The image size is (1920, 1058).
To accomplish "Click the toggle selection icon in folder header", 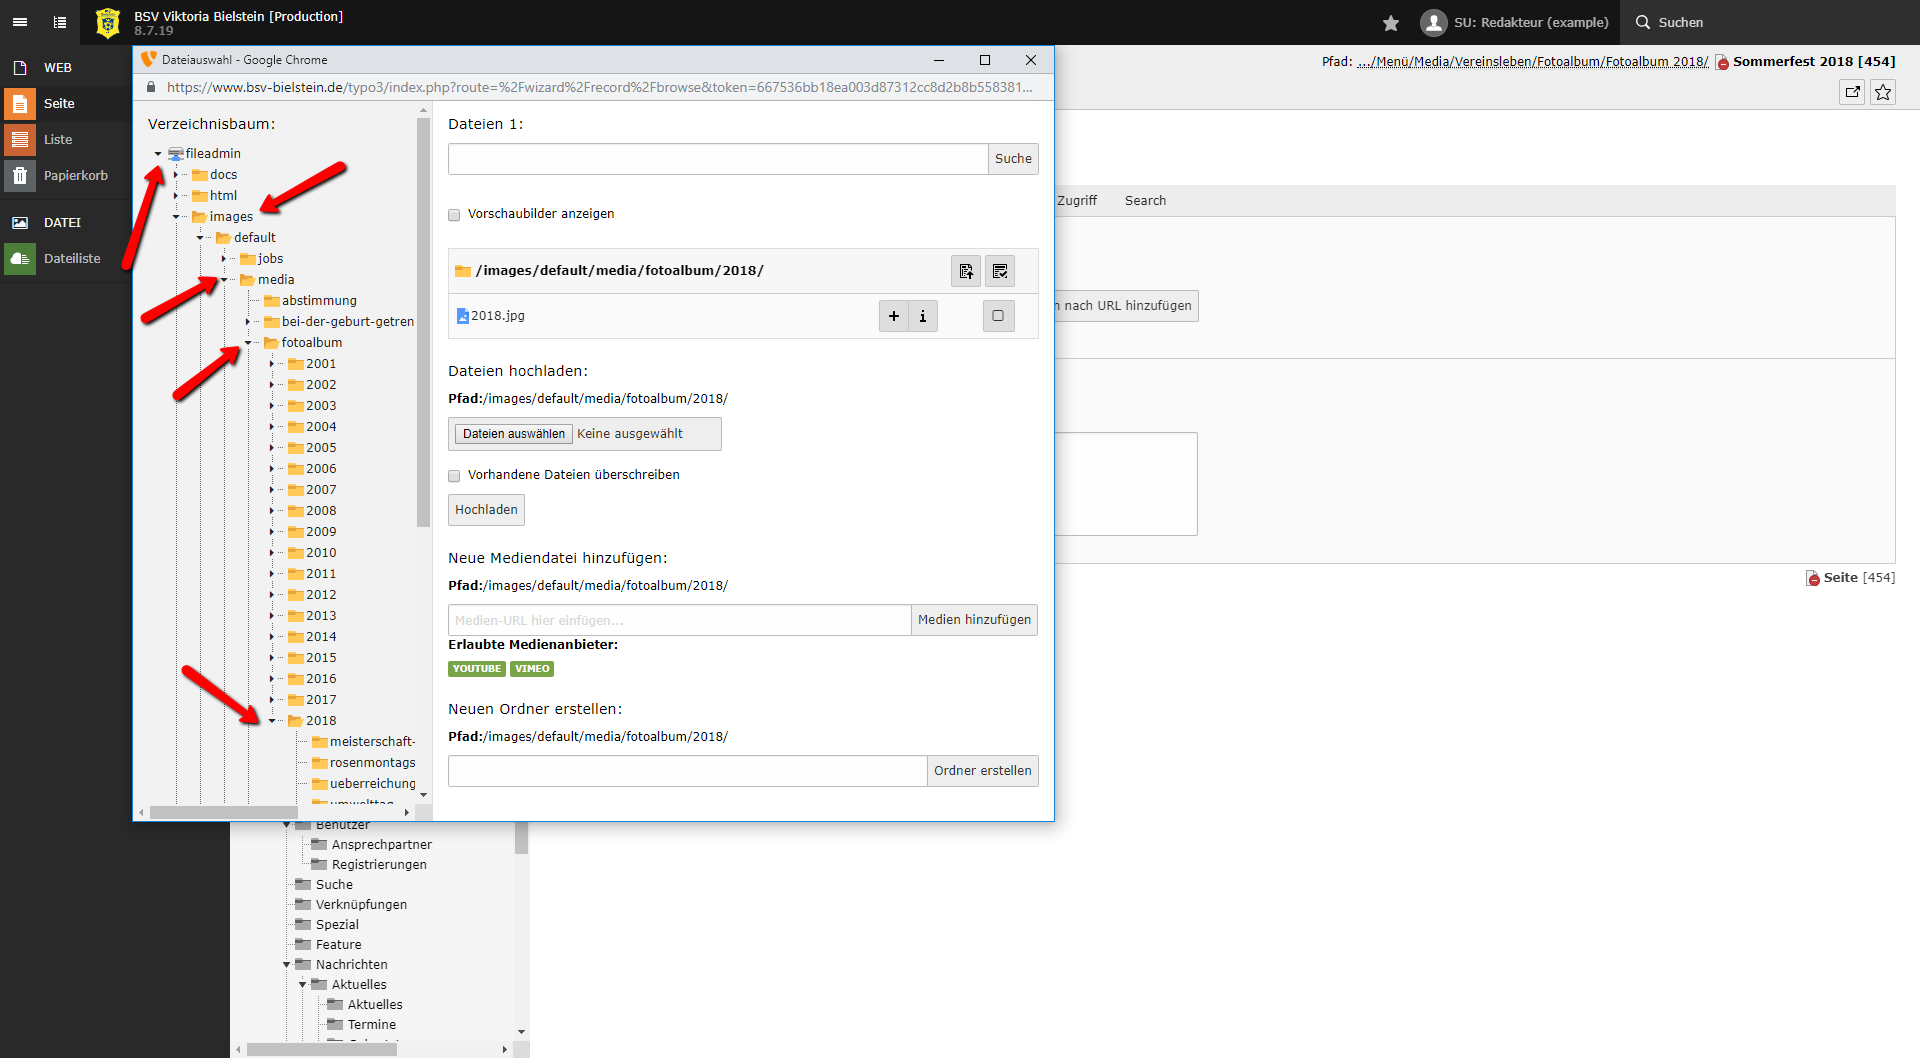I will coord(1000,271).
